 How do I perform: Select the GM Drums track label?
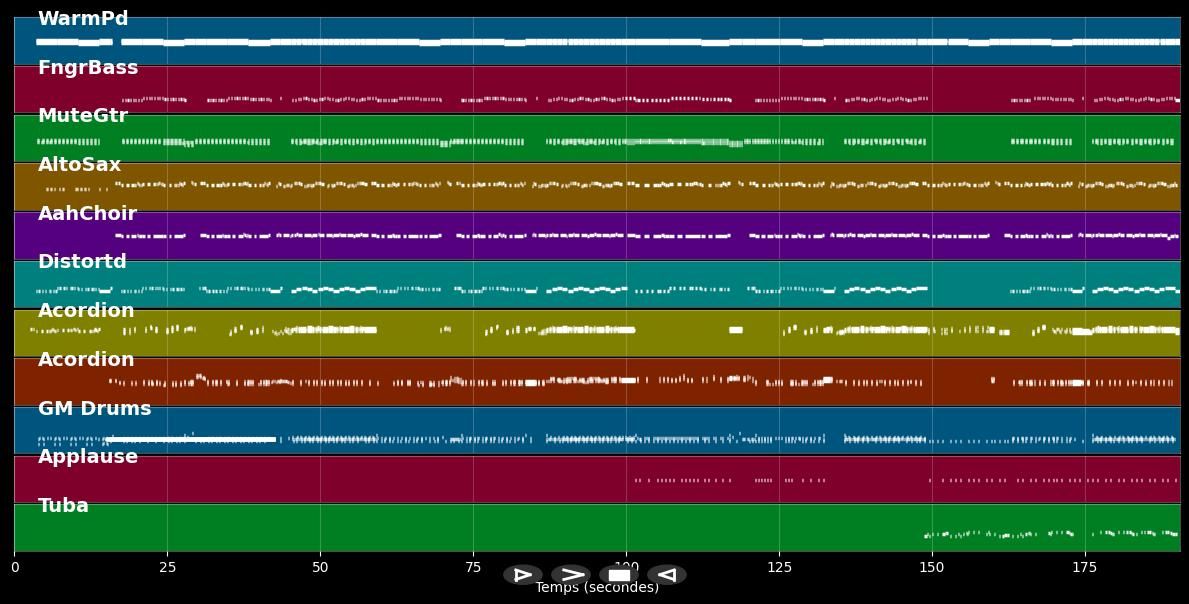[95, 408]
